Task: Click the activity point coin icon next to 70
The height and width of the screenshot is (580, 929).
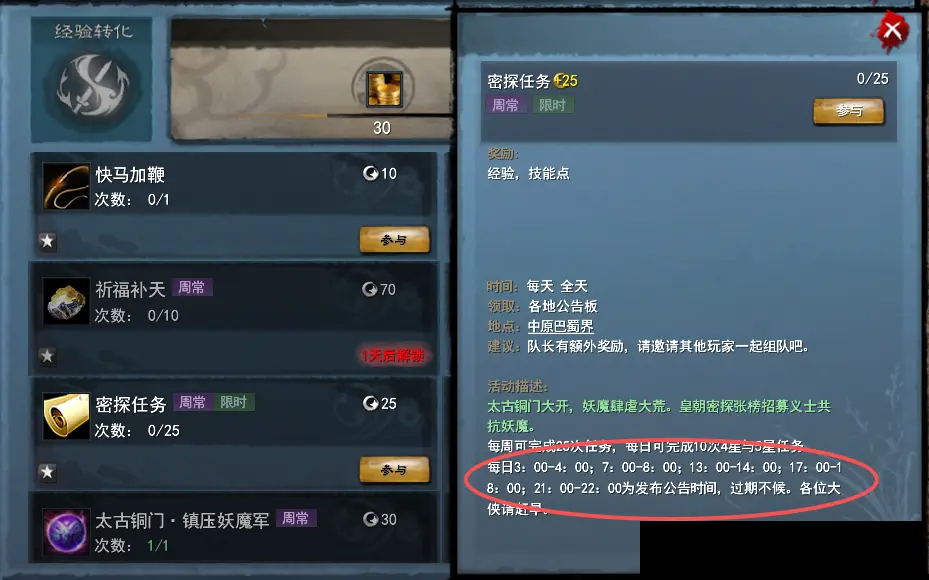Action: click(x=370, y=289)
